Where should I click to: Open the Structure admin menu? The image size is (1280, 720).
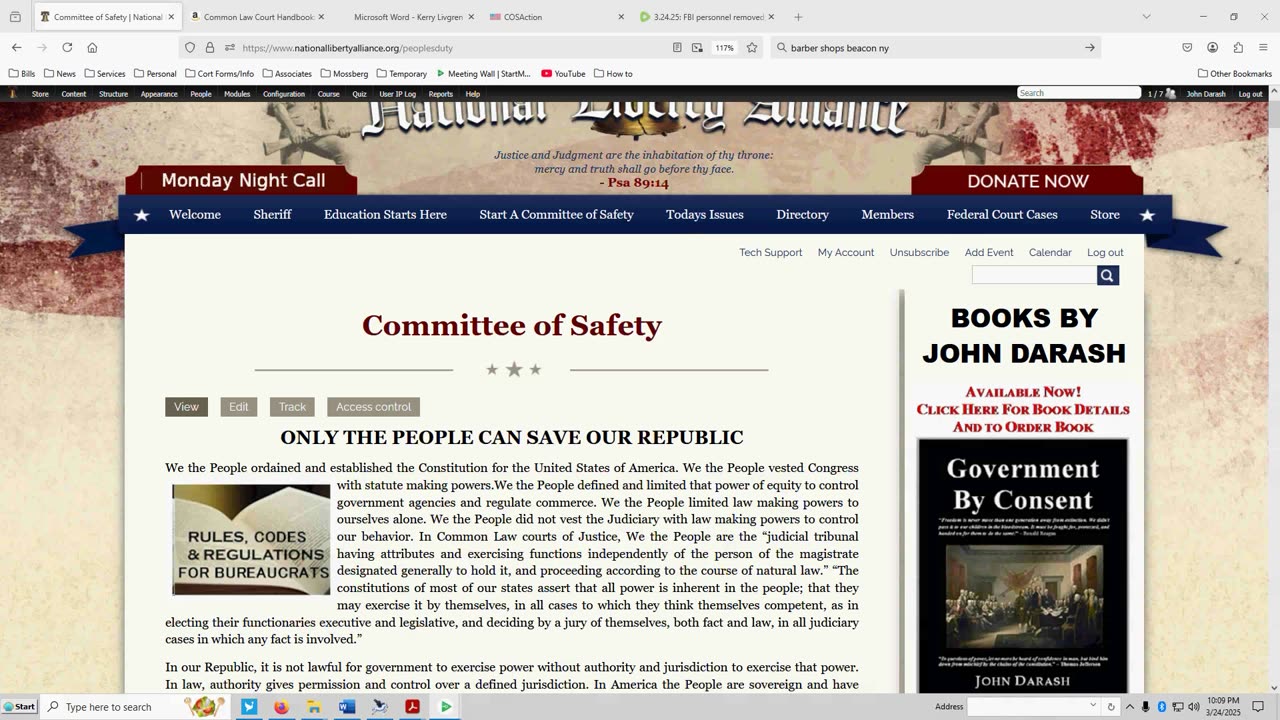pyautogui.click(x=113, y=94)
